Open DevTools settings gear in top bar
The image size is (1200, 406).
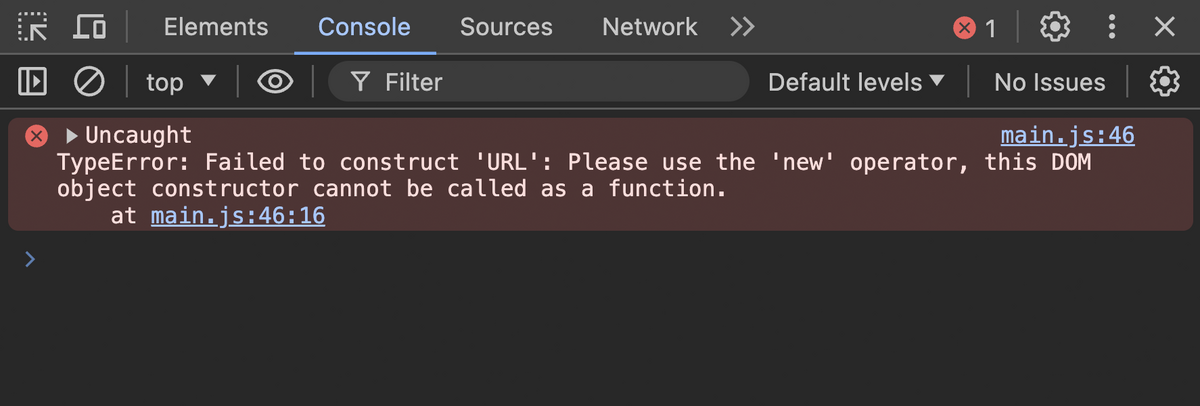(1055, 27)
